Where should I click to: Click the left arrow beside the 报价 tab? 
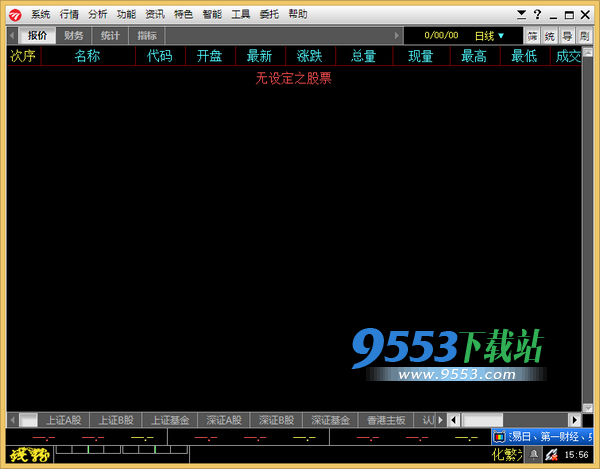[12, 36]
